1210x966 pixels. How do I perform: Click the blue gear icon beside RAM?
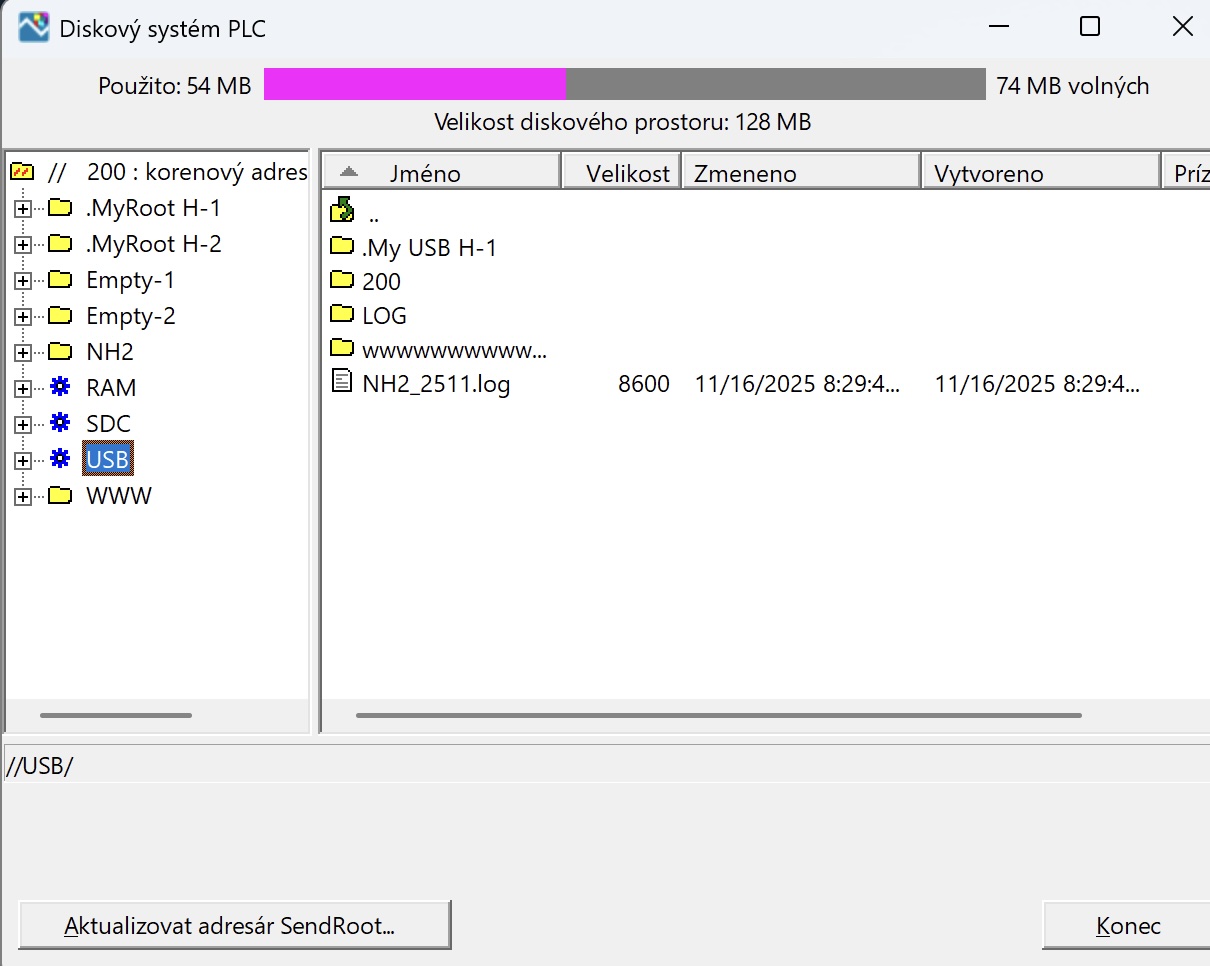click(x=60, y=388)
